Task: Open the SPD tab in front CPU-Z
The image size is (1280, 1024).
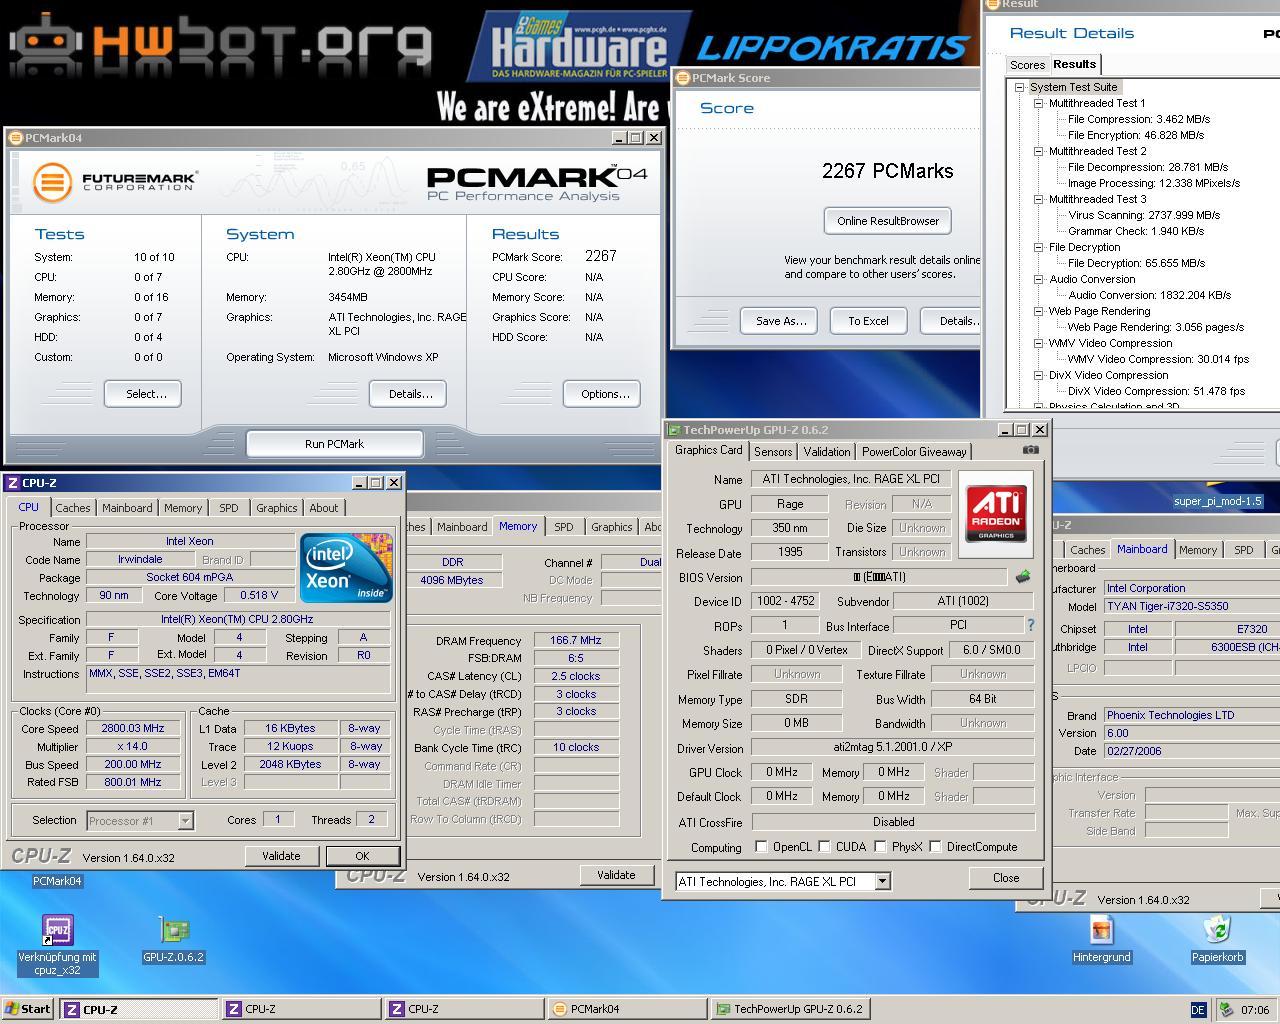Action: coord(229,508)
